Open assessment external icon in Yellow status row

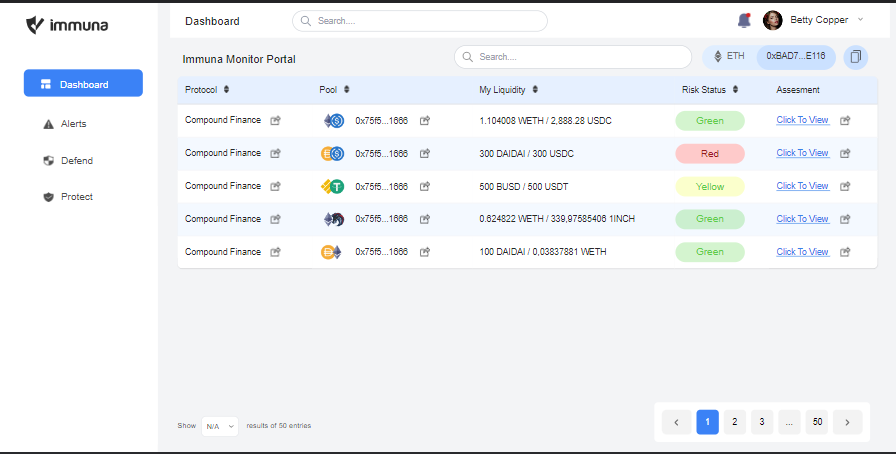click(x=845, y=186)
